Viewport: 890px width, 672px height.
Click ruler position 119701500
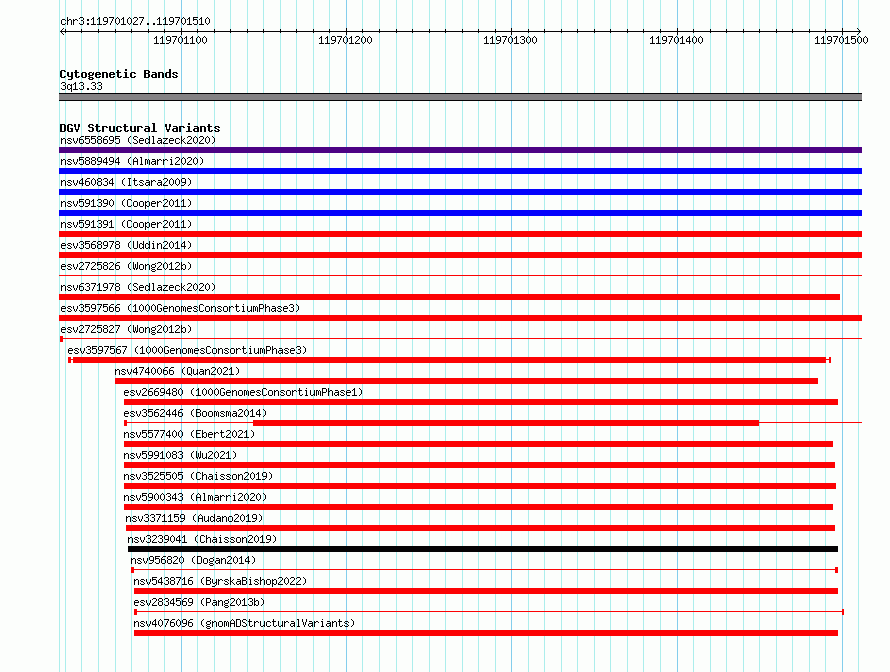pos(841,40)
